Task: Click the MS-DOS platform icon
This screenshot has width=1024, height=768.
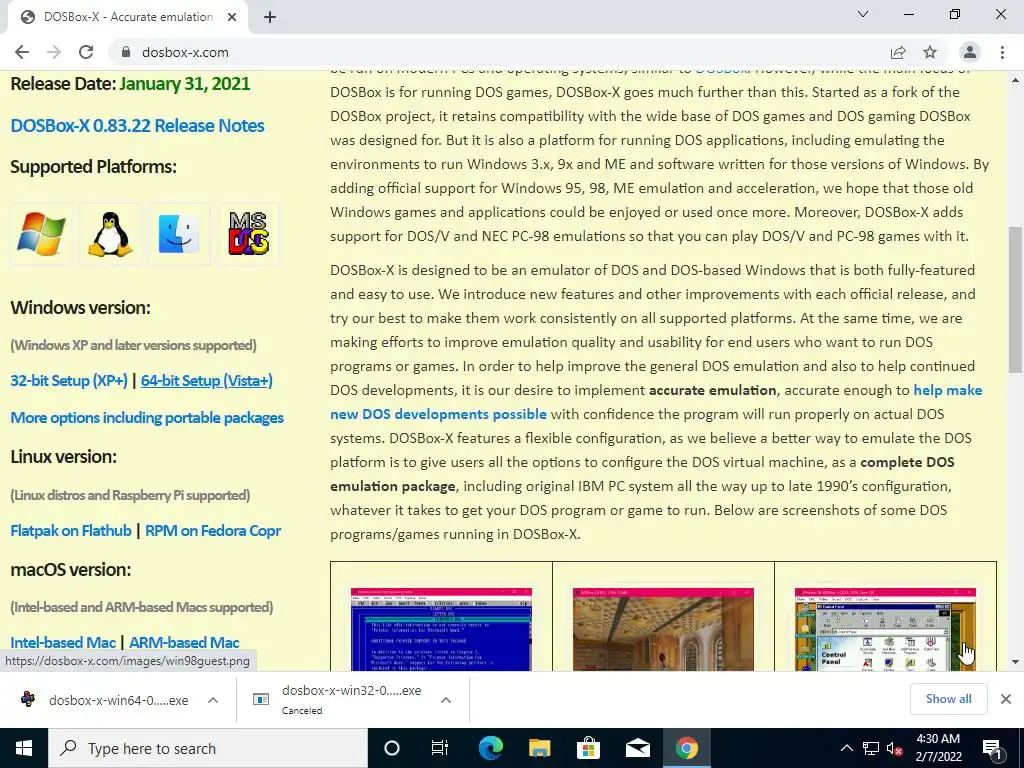Action: (248, 233)
